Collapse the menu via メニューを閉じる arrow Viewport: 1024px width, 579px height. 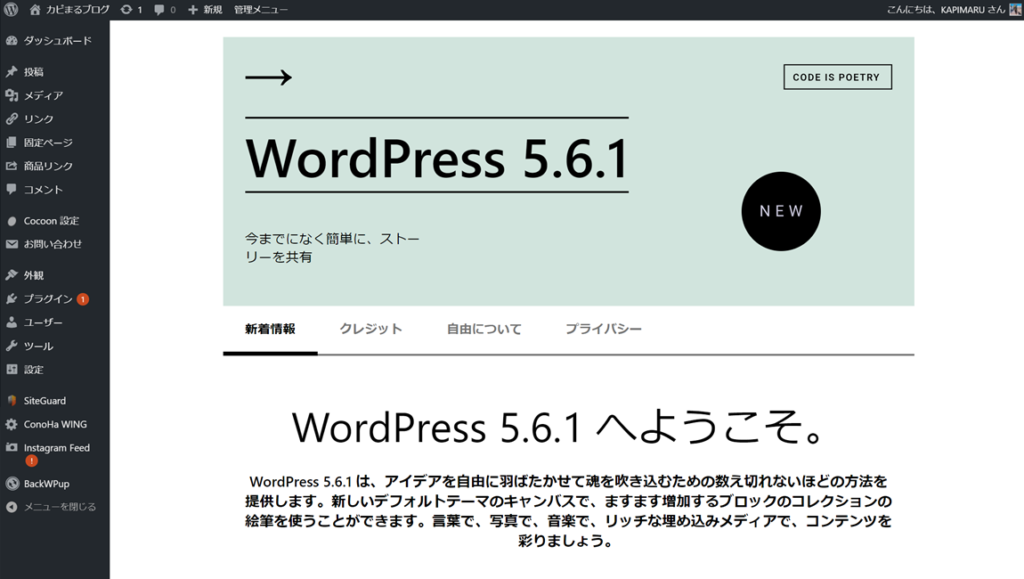click(11, 507)
